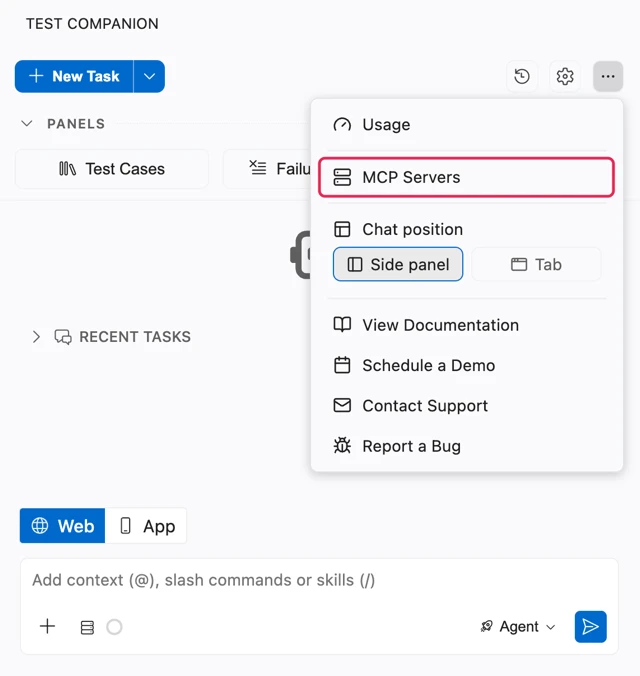Open View Documentation
640x676 pixels.
tap(467, 325)
